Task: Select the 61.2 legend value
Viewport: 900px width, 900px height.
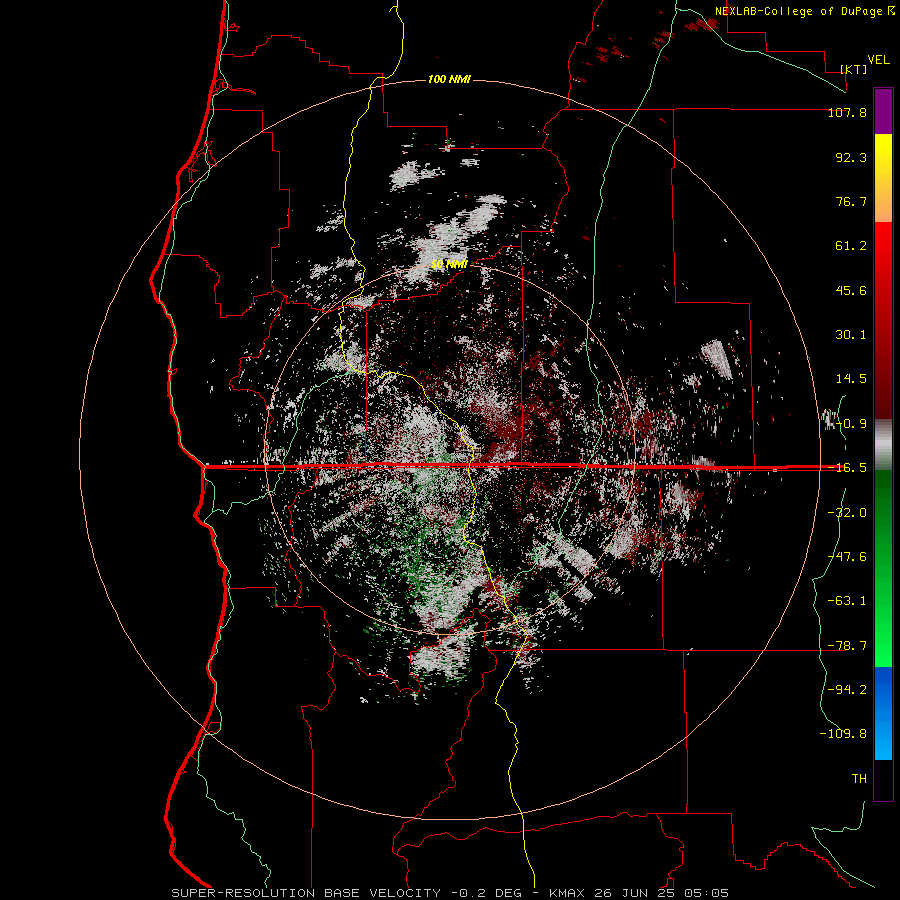Action: pyautogui.click(x=851, y=246)
